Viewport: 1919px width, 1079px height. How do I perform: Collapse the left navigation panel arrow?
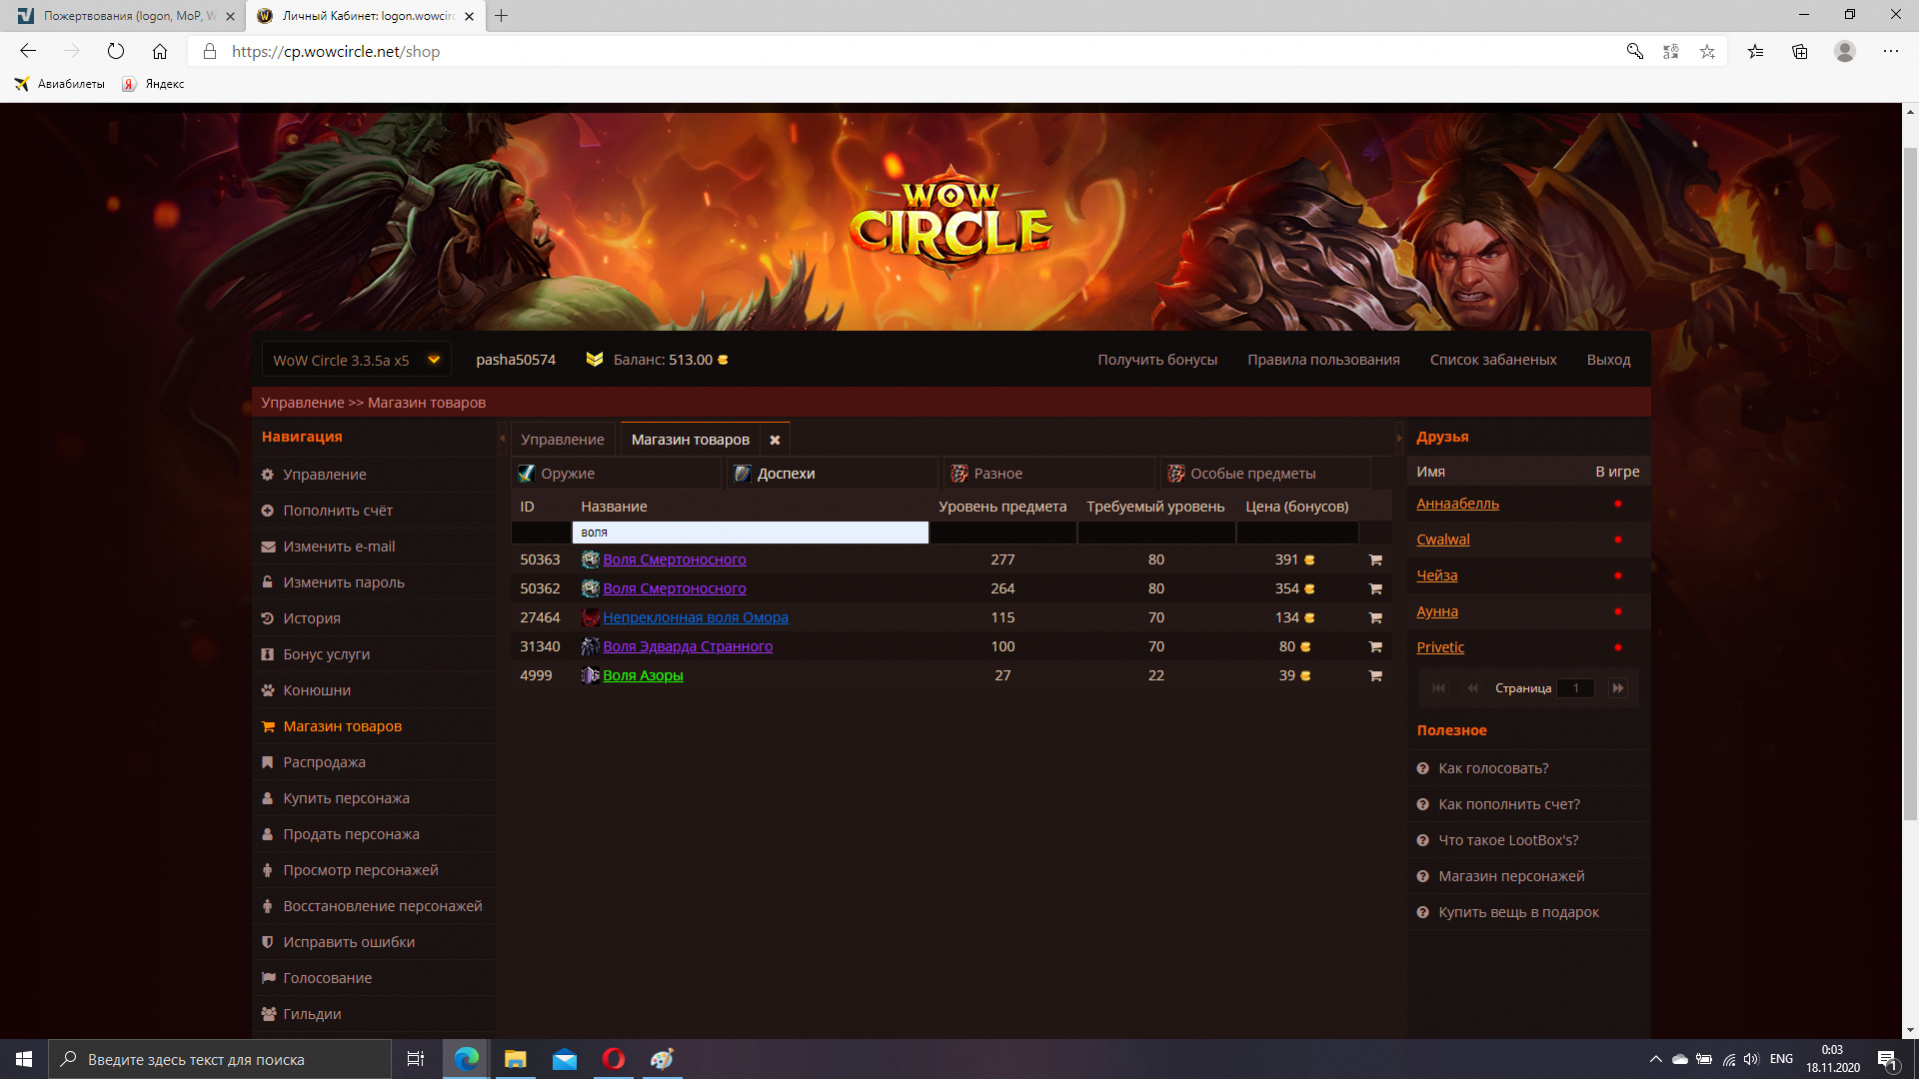(502, 438)
